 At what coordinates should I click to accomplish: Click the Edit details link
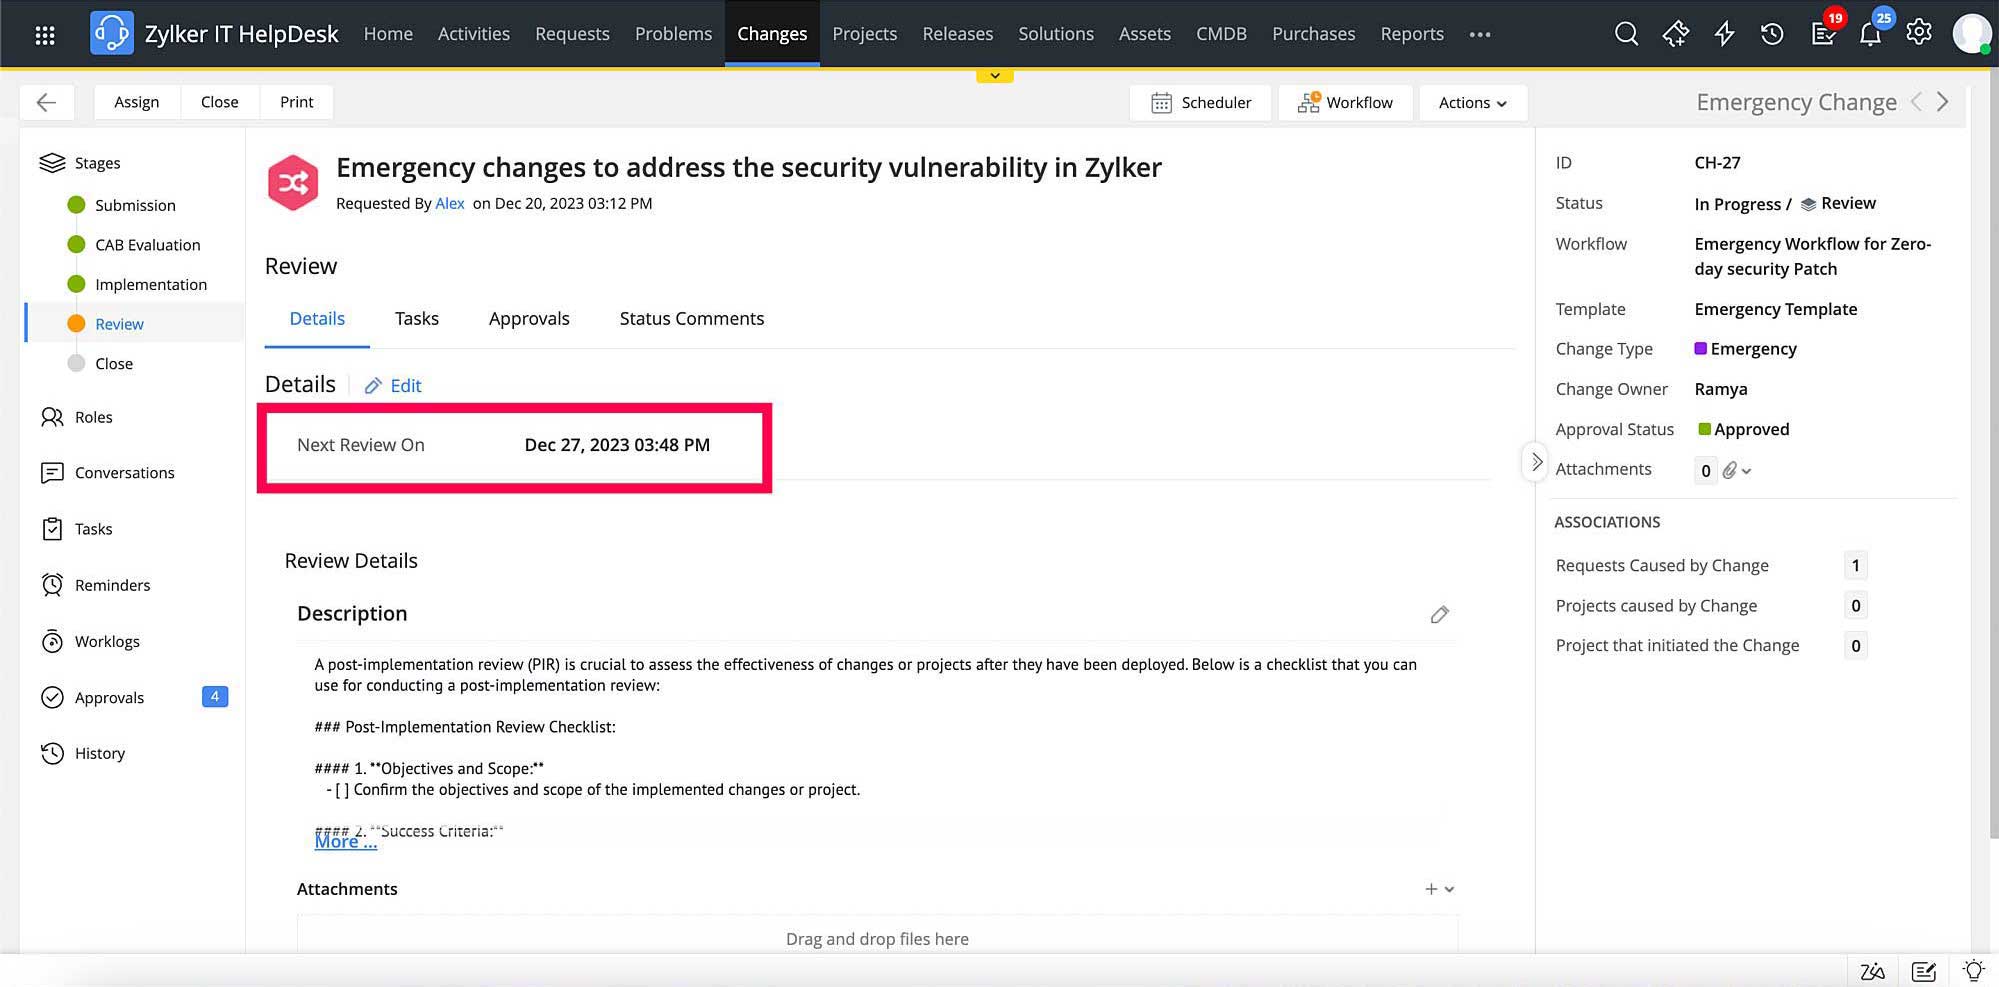pos(393,386)
